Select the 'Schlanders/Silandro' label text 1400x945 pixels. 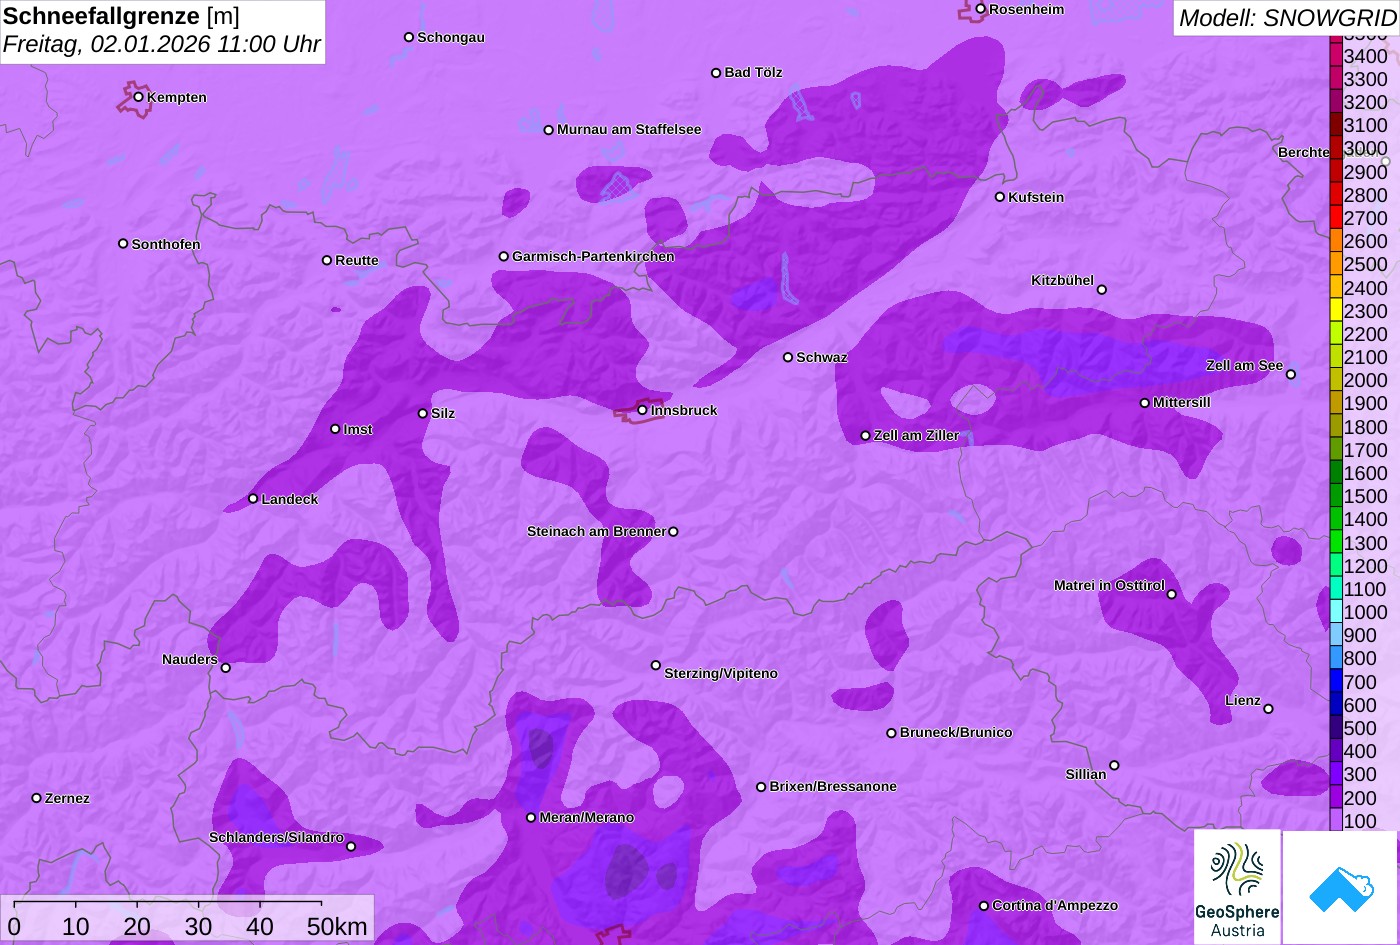pyautogui.click(x=276, y=838)
